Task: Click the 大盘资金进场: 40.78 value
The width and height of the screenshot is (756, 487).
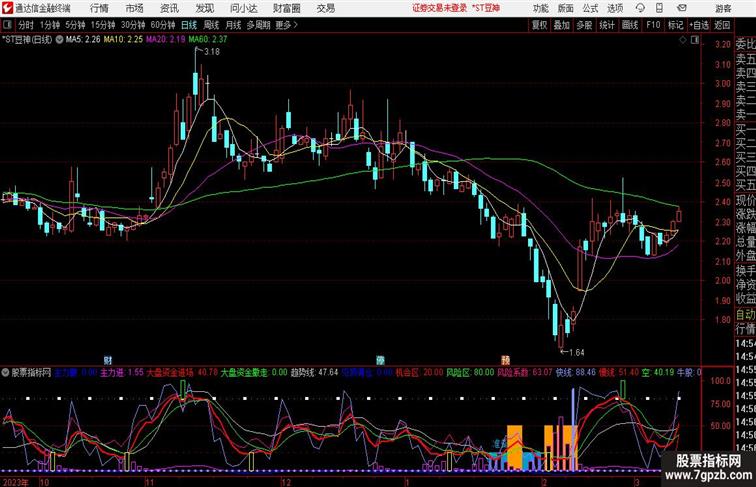Action: click(182, 372)
